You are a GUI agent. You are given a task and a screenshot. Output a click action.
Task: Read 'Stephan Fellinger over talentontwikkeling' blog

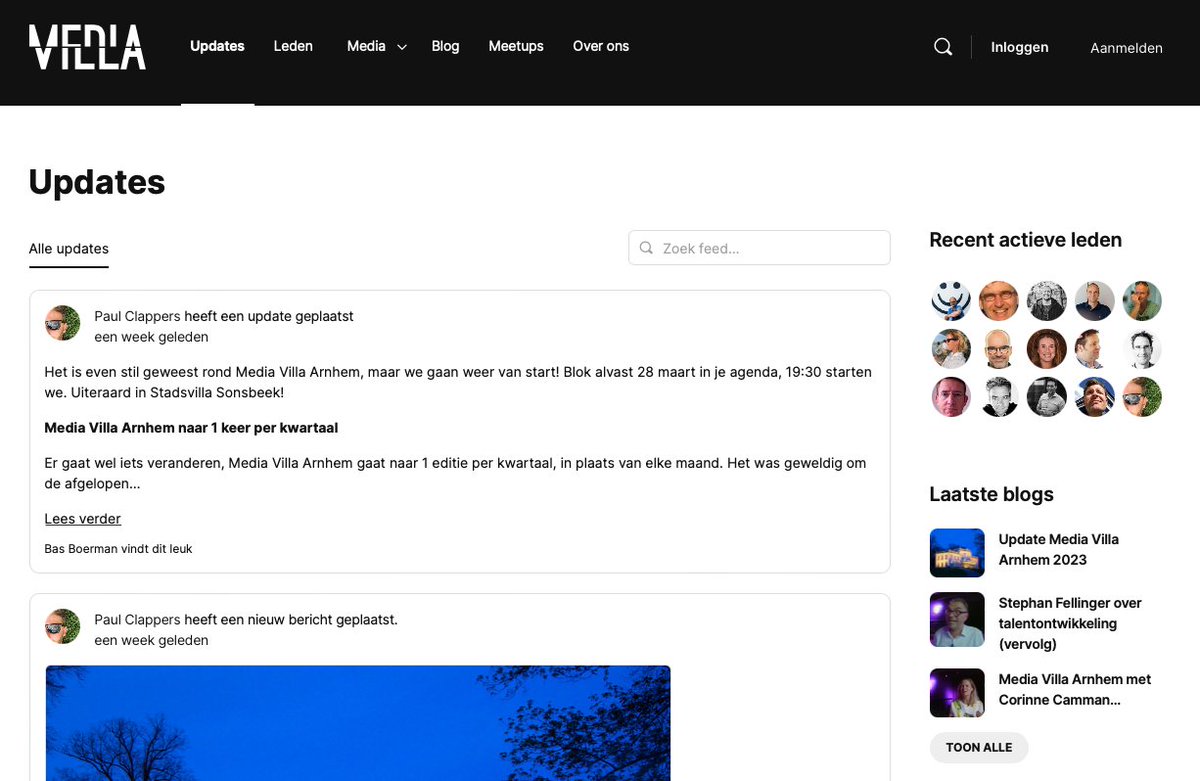pos(1070,623)
